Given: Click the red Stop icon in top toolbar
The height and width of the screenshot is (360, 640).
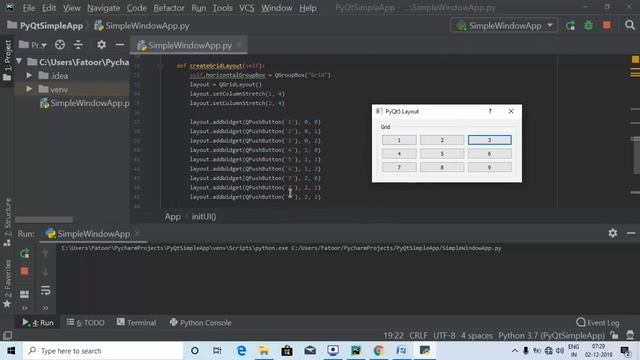Looking at the screenshot, I should pos(607,25).
